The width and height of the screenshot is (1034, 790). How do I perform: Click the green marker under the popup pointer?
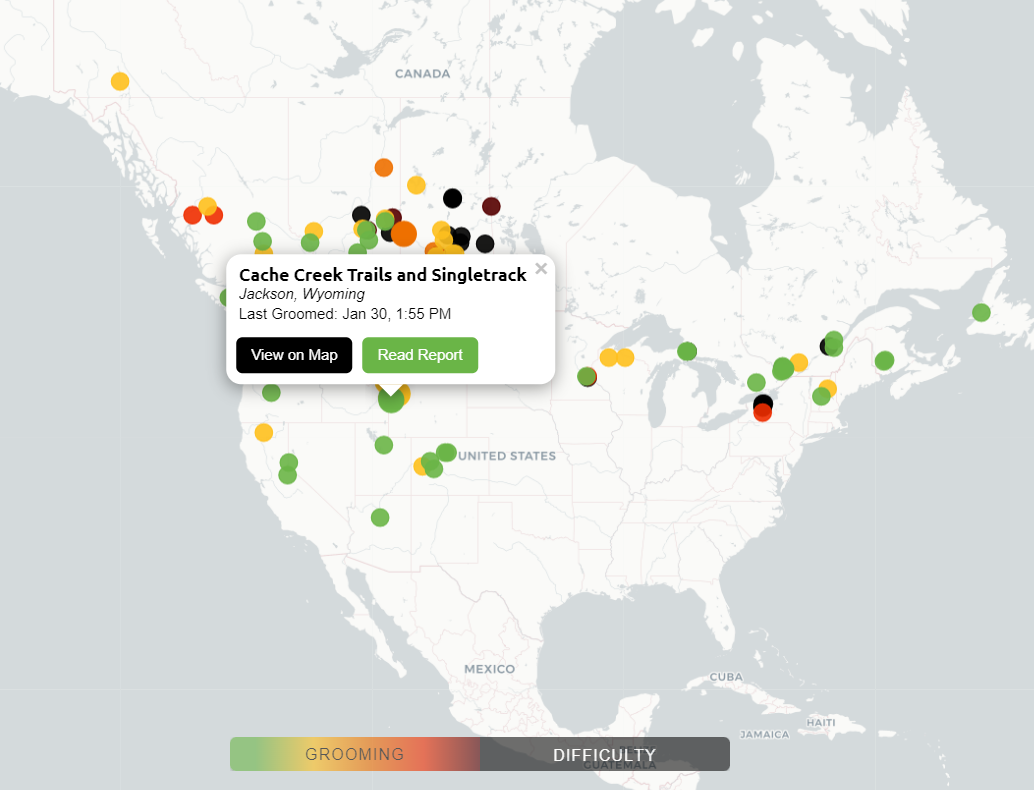(391, 400)
